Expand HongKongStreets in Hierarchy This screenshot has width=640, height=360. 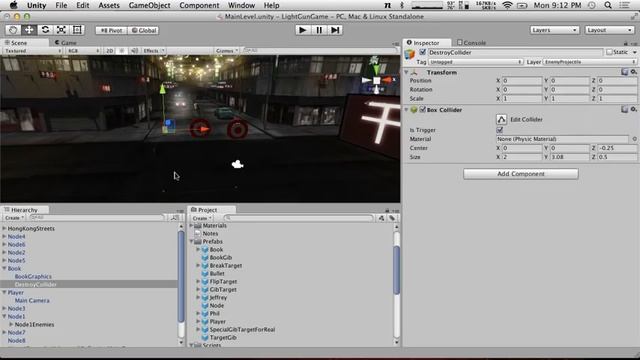coord(4,229)
